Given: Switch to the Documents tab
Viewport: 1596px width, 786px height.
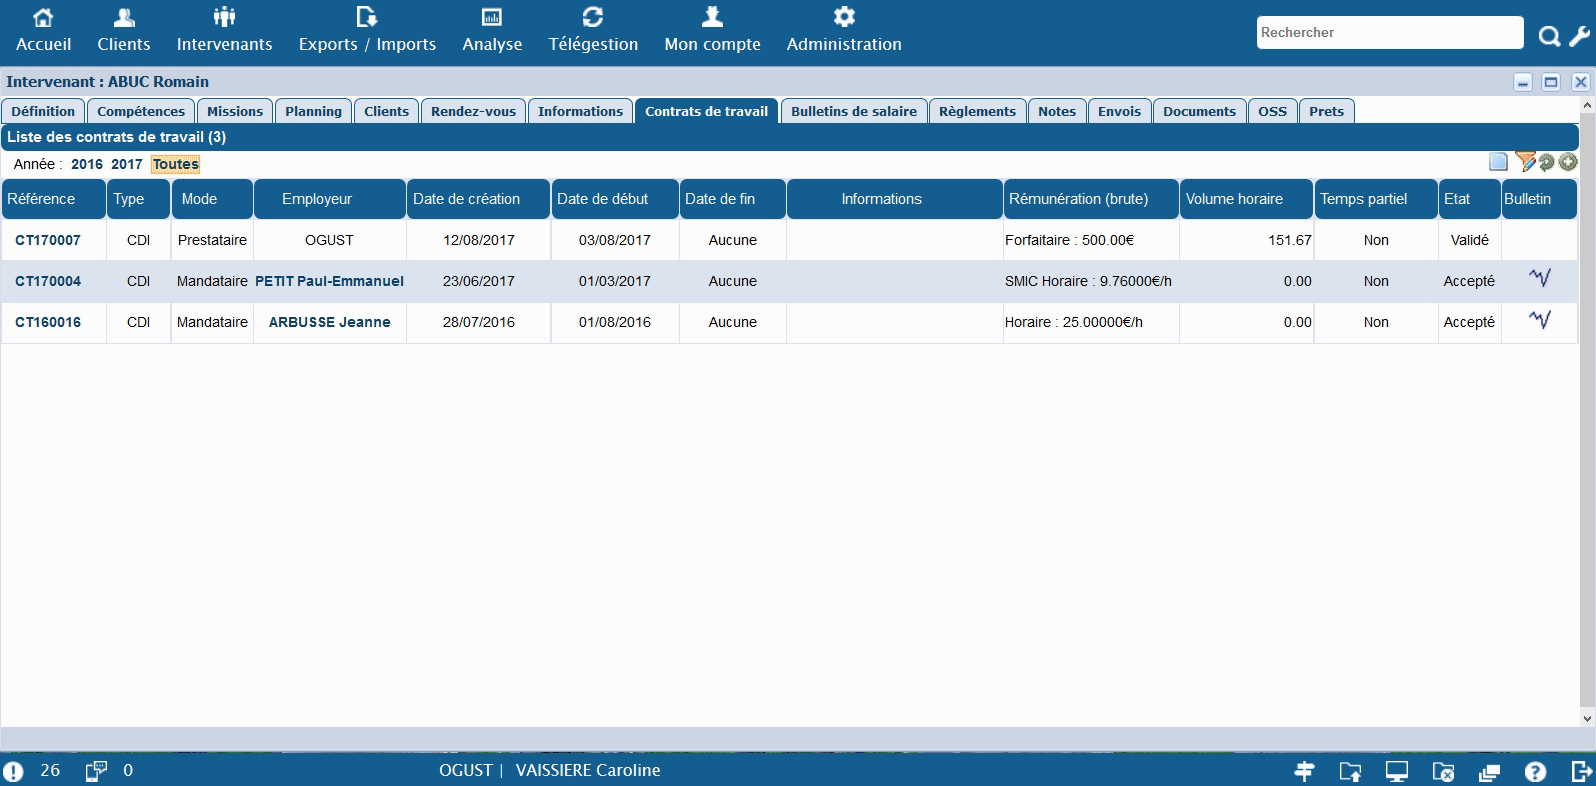Looking at the screenshot, I should tap(1199, 111).
